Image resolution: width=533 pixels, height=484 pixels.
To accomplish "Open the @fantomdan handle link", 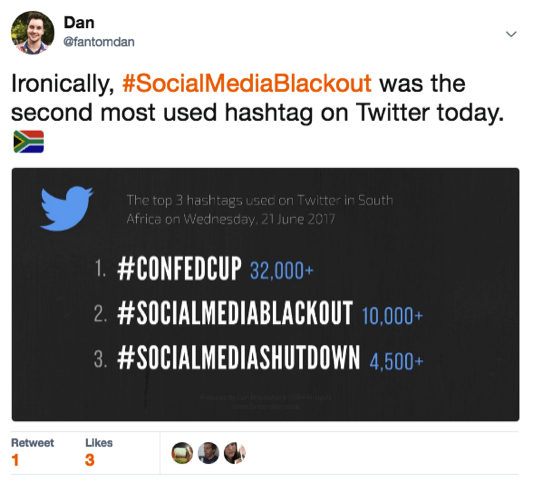I will point(99,42).
